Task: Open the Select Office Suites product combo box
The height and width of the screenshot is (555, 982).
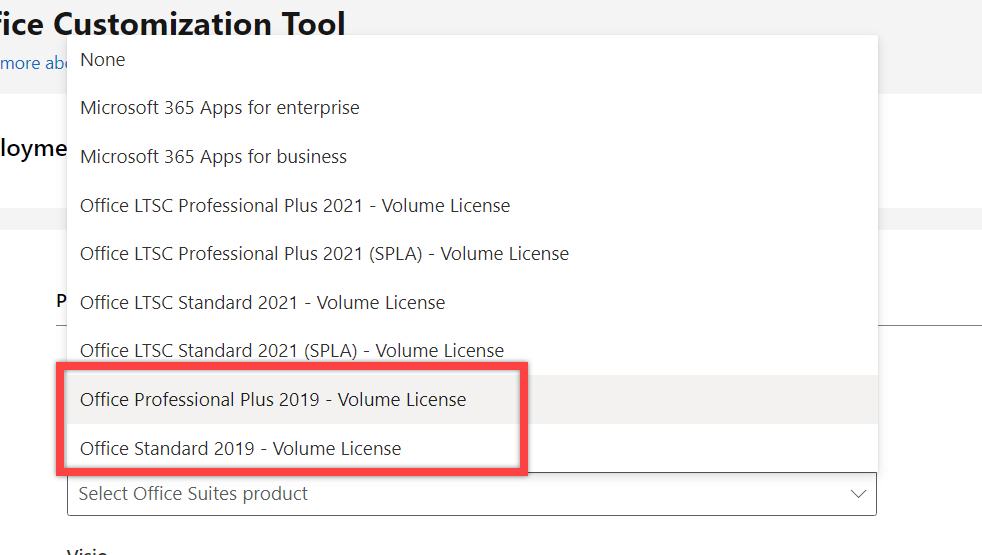Action: [472, 494]
